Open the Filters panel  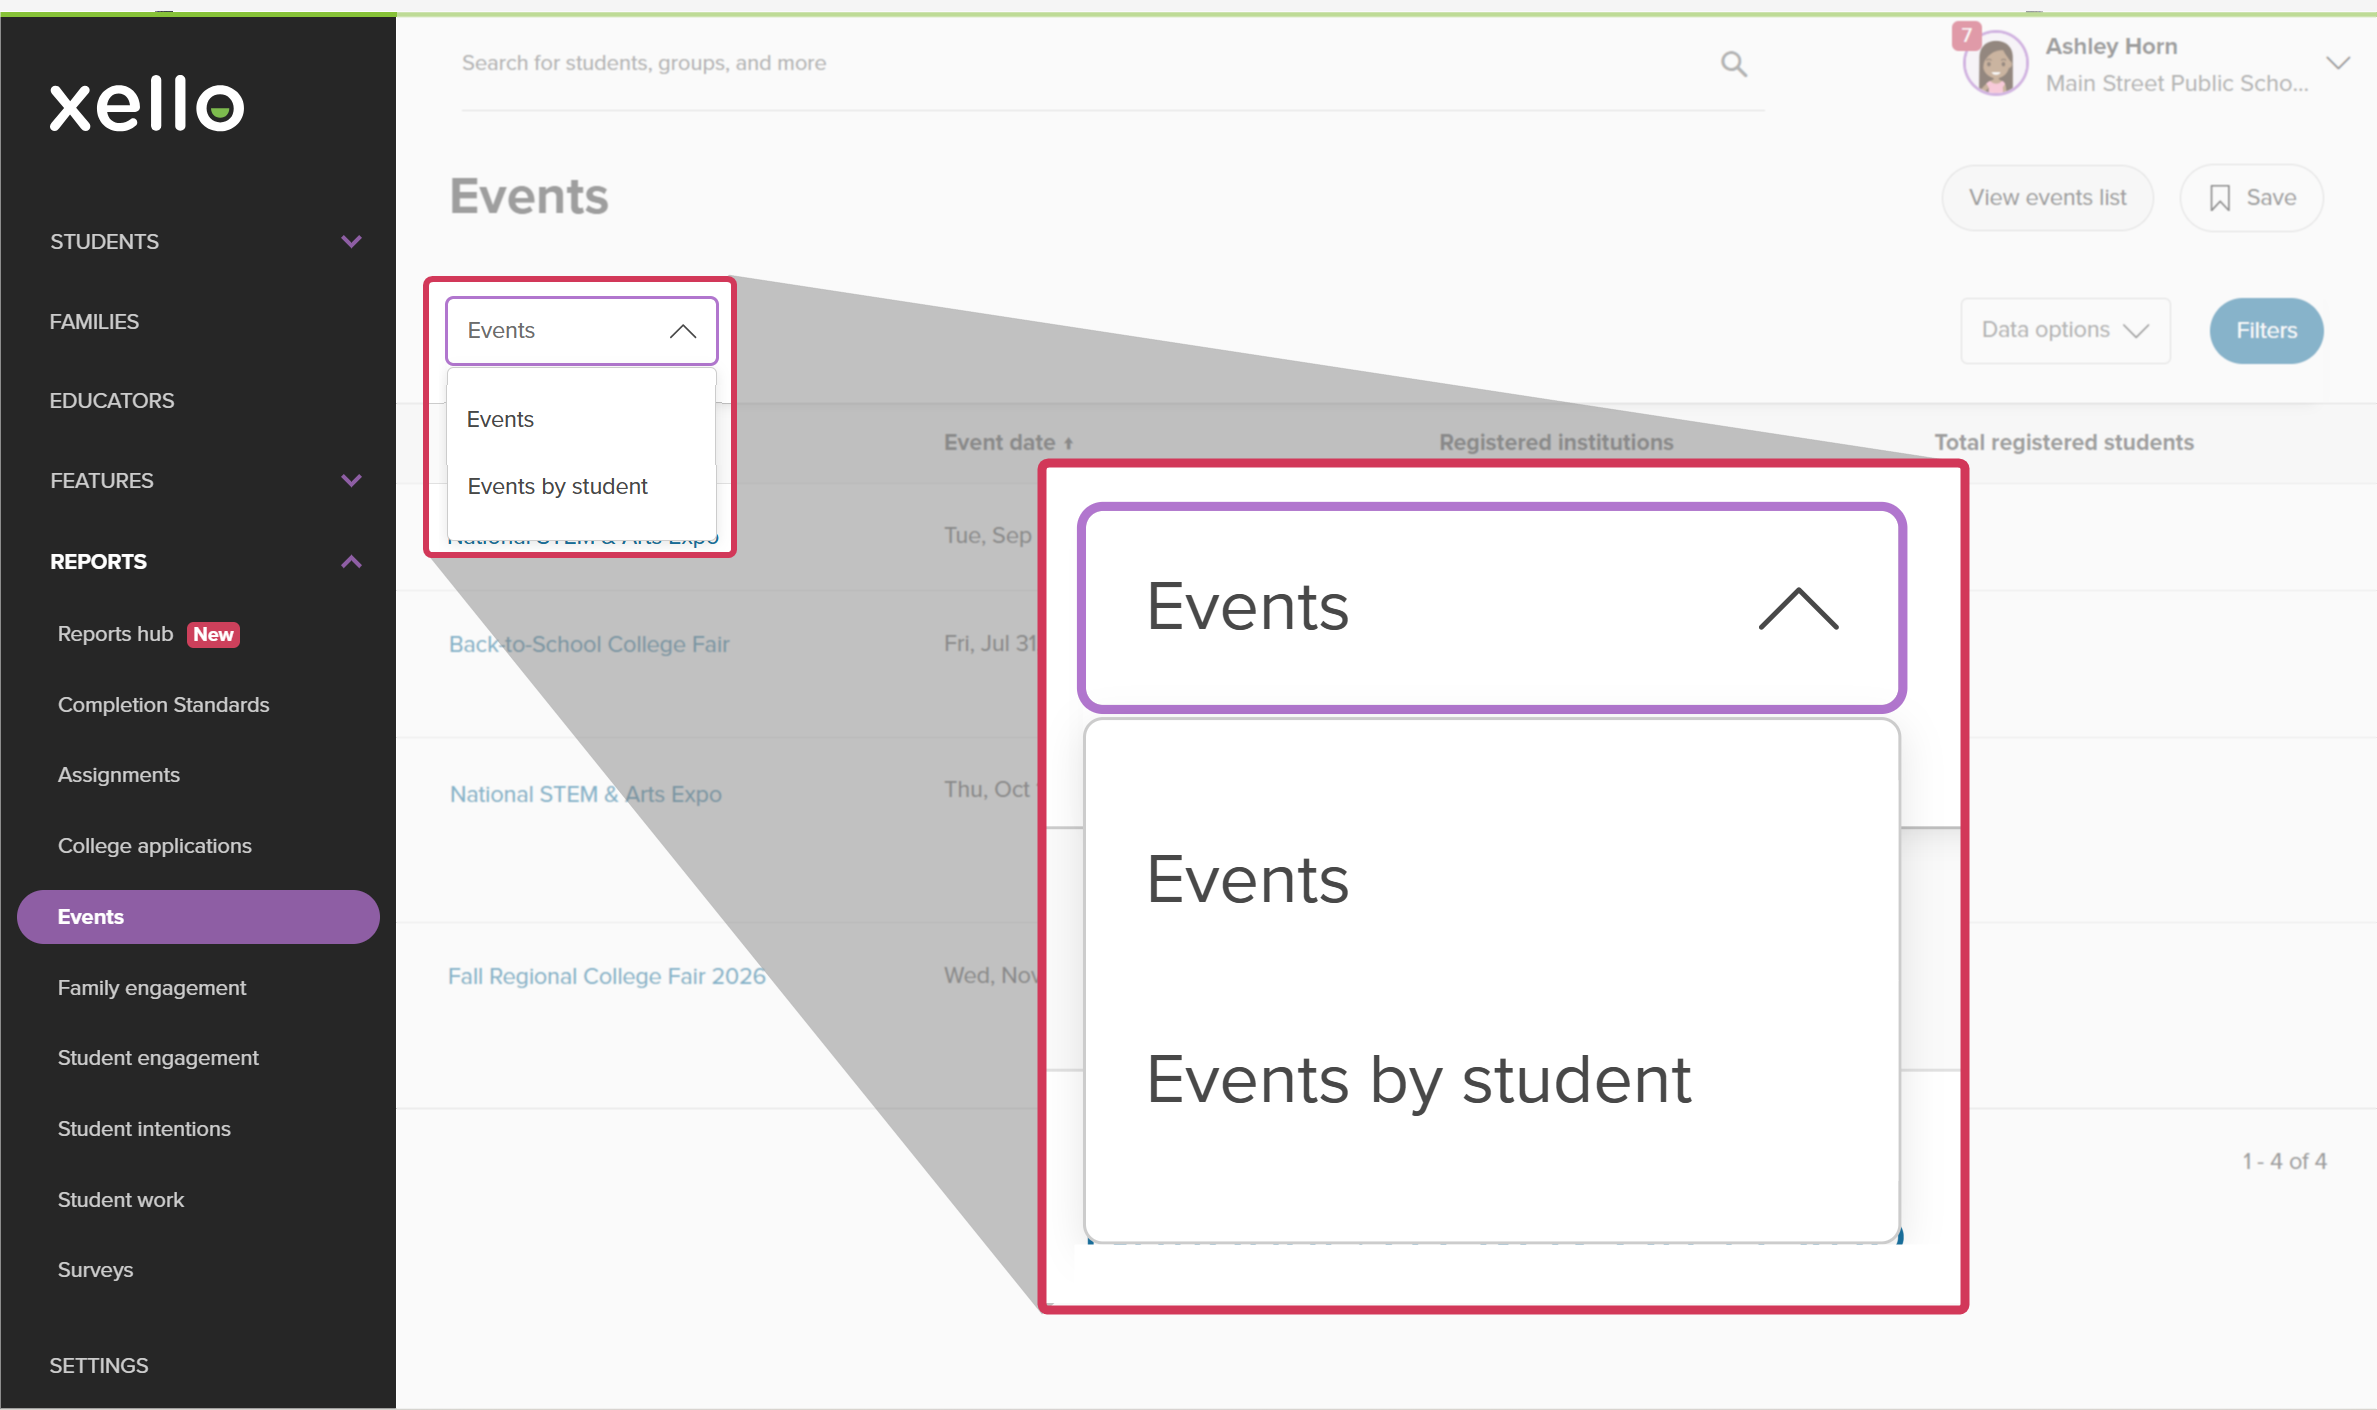coord(2266,330)
